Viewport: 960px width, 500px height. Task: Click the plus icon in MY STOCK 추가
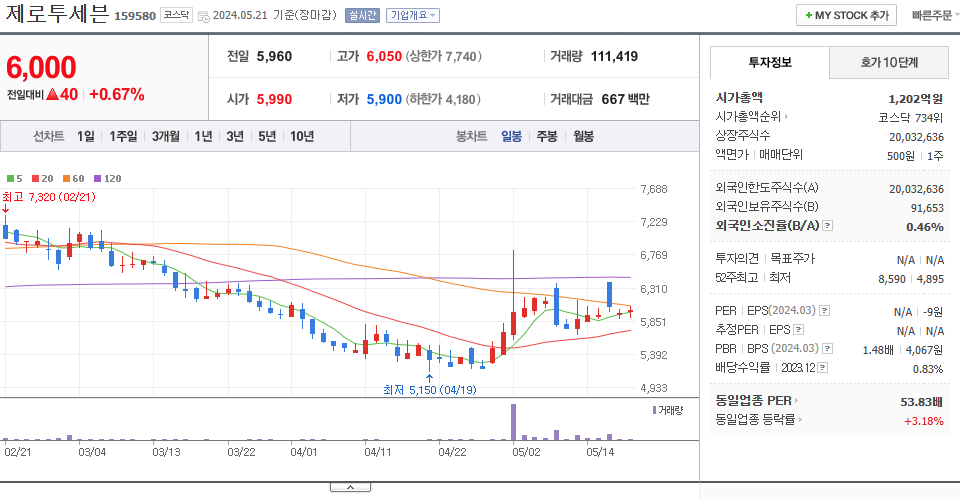[x=809, y=15]
